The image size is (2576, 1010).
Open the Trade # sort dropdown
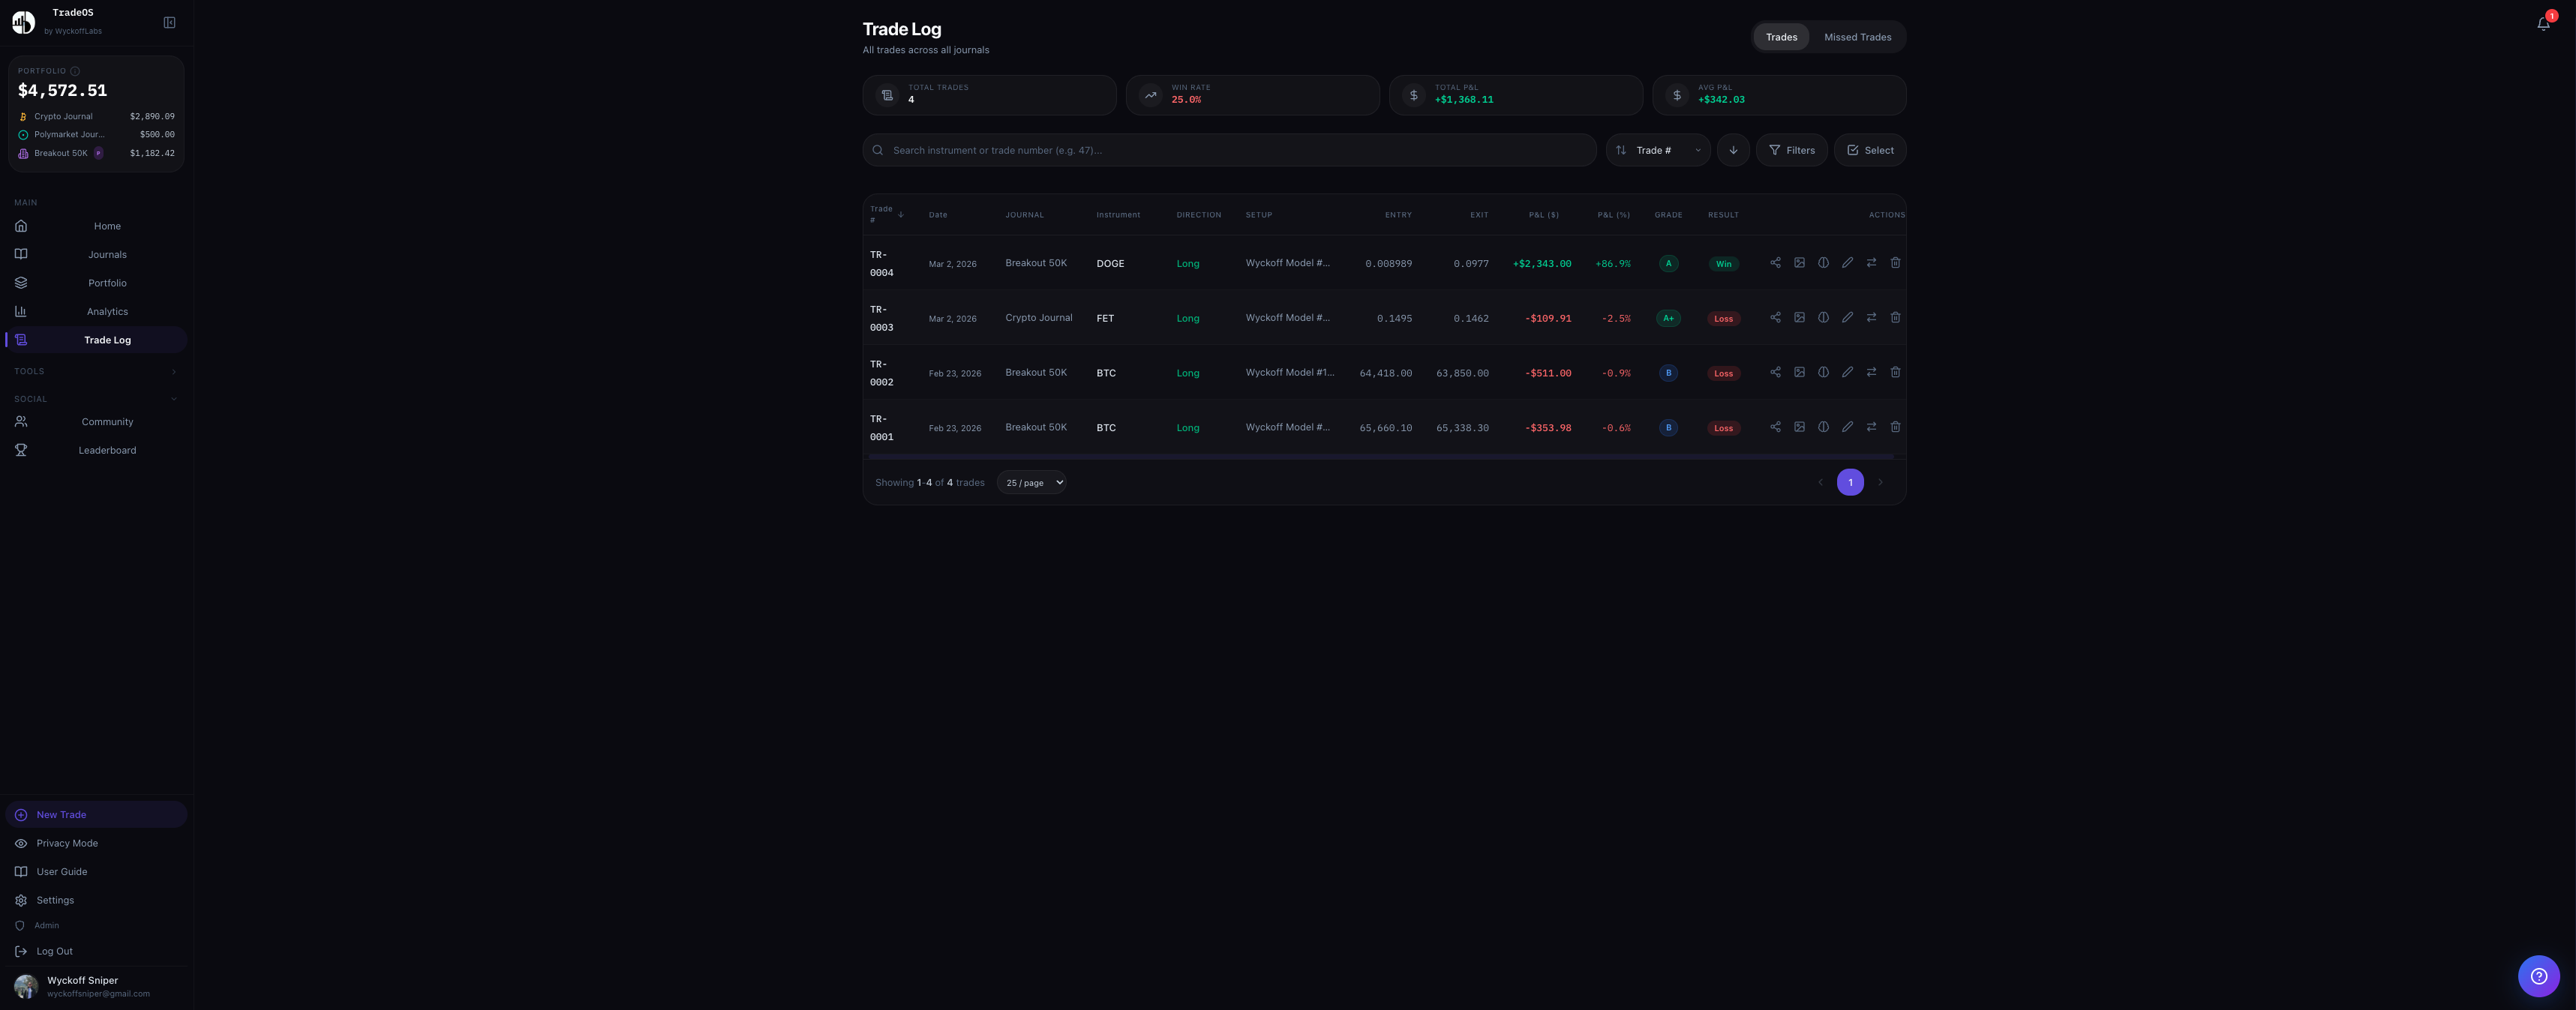[x=1657, y=150]
